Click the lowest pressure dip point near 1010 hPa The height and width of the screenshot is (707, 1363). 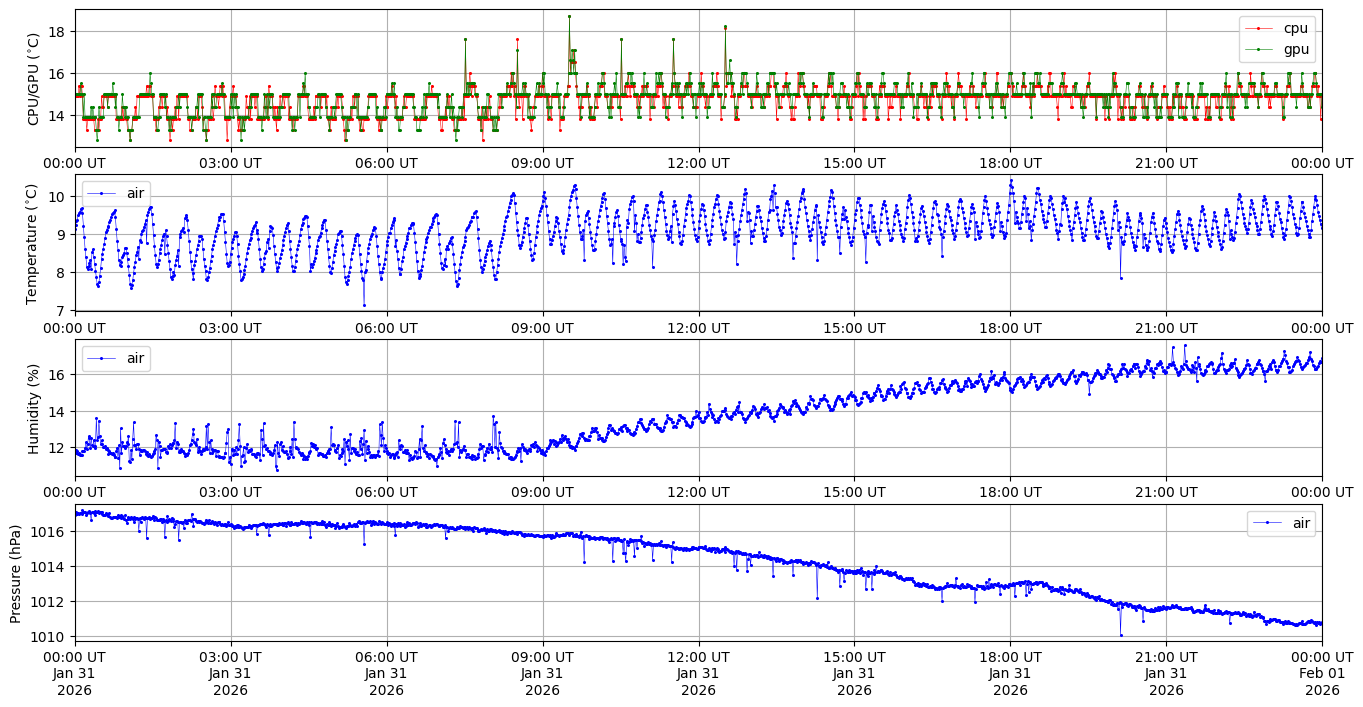tap(1120, 635)
